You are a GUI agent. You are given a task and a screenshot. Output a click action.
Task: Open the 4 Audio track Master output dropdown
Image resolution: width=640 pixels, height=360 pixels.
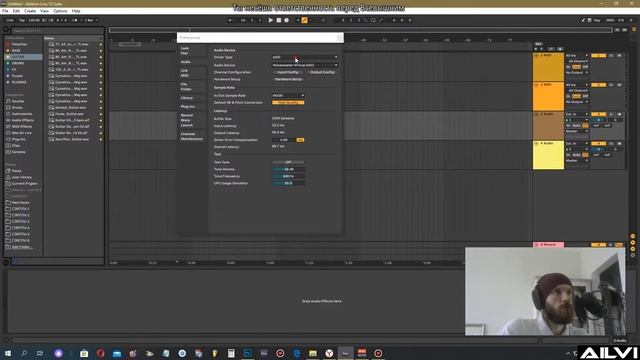577,161
